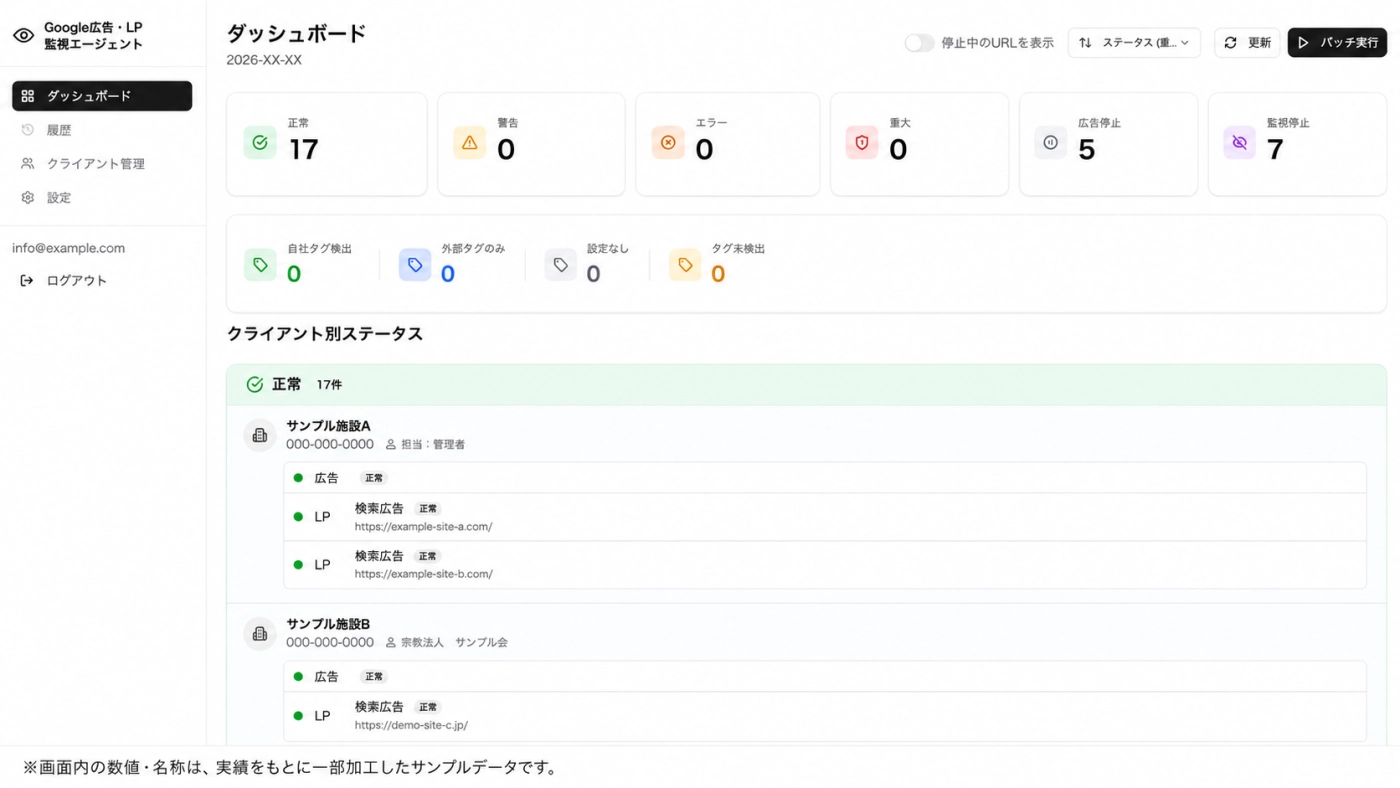Click the check-circle icon in the 正常 17件 header
Image resolution: width=1400 pixels, height=788 pixels.
(255, 385)
